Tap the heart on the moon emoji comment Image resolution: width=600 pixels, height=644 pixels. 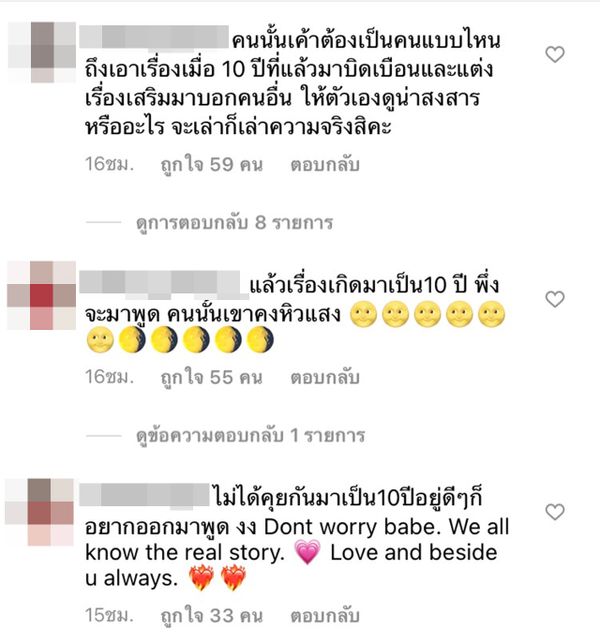[555, 299]
